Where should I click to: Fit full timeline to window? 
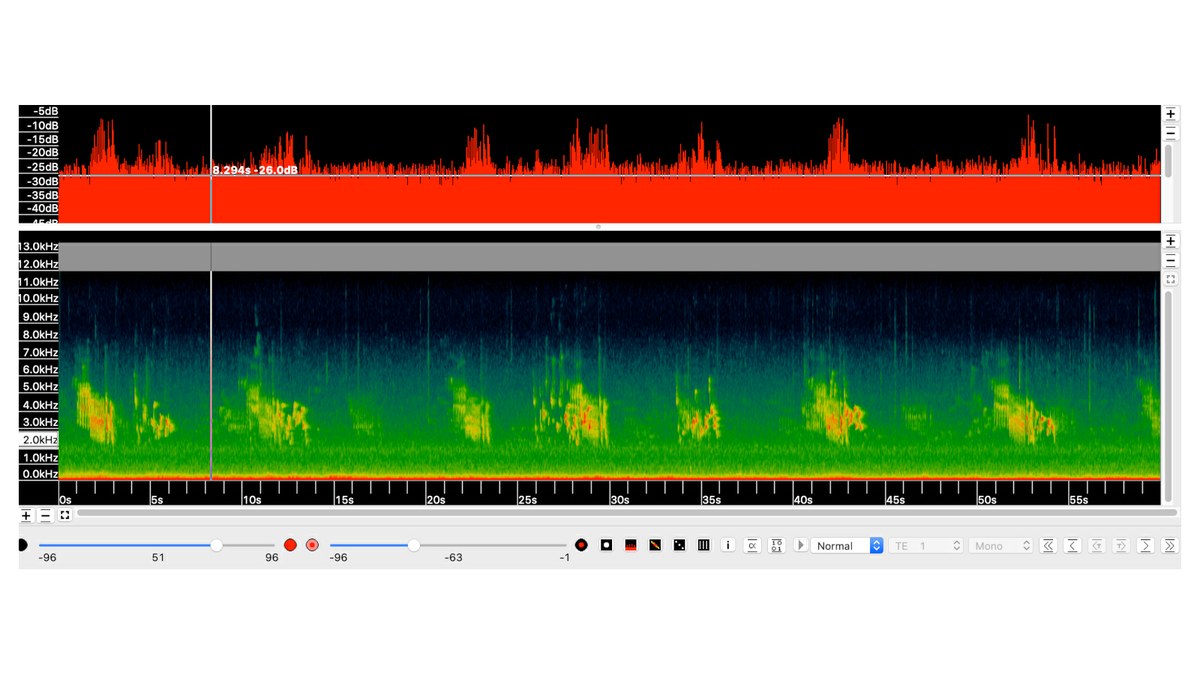point(65,516)
